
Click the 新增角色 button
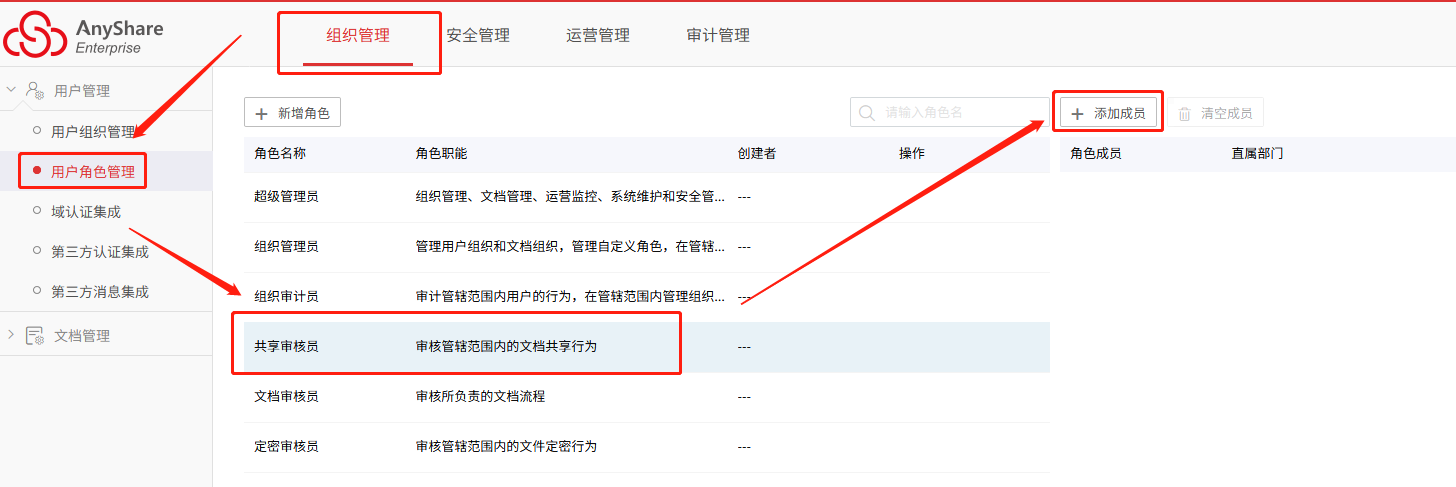coord(293,113)
